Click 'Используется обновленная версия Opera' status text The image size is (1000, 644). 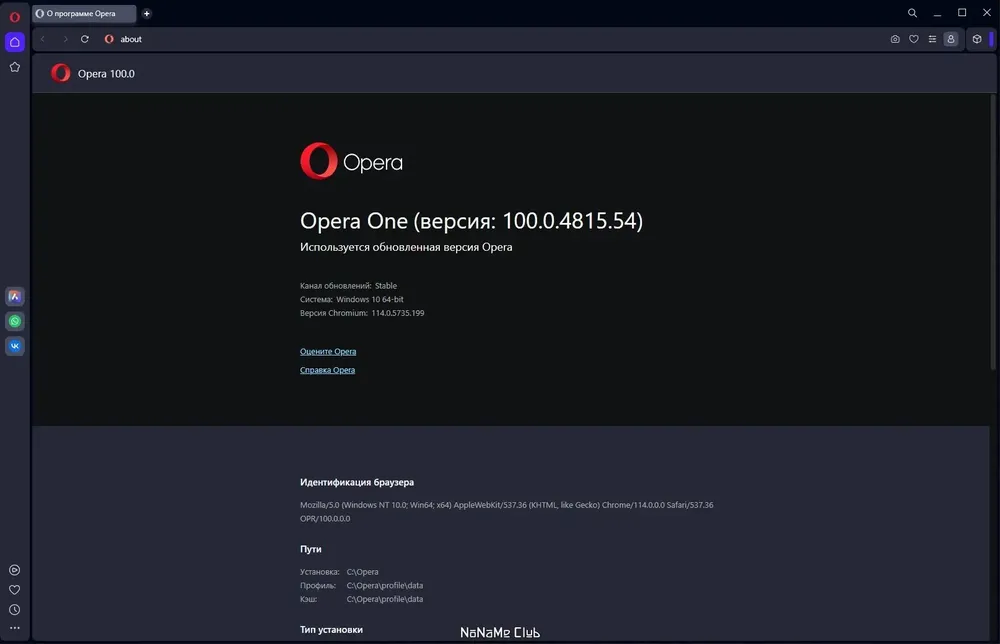pos(406,247)
